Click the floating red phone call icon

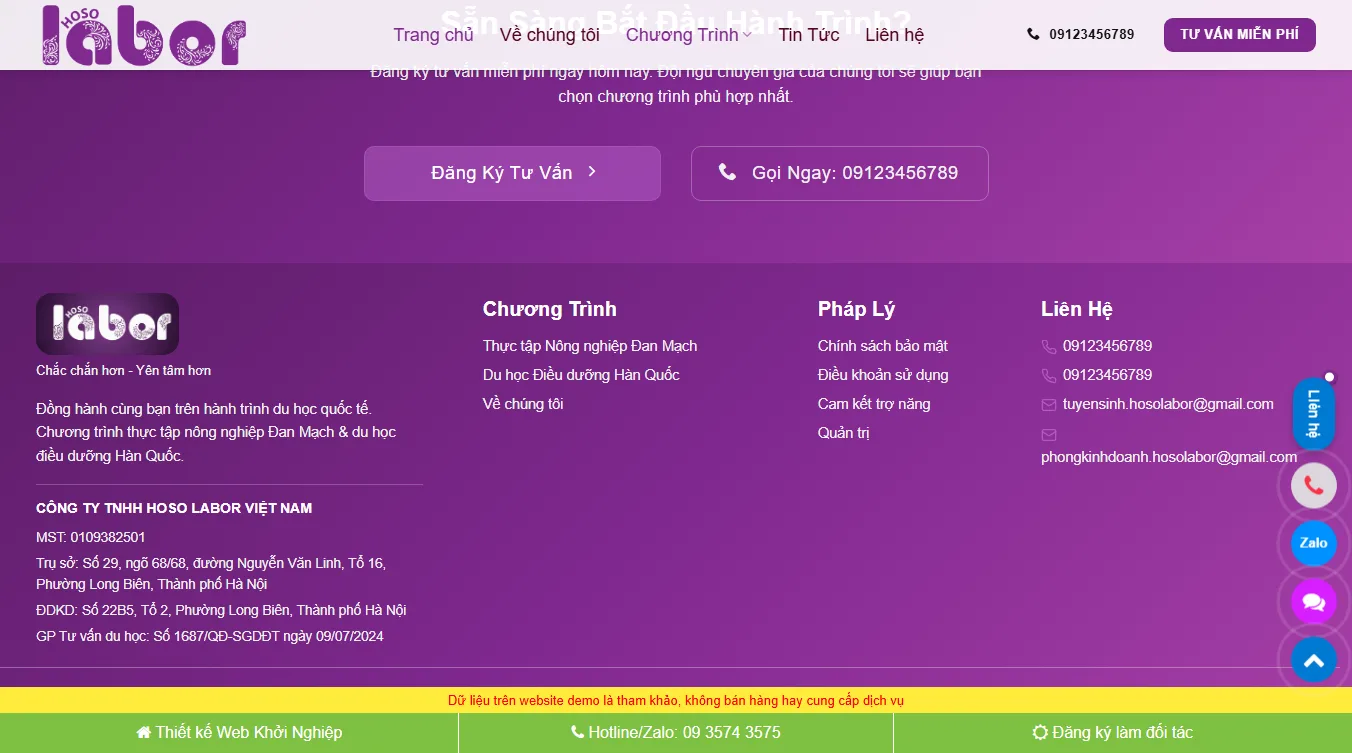[1314, 486]
